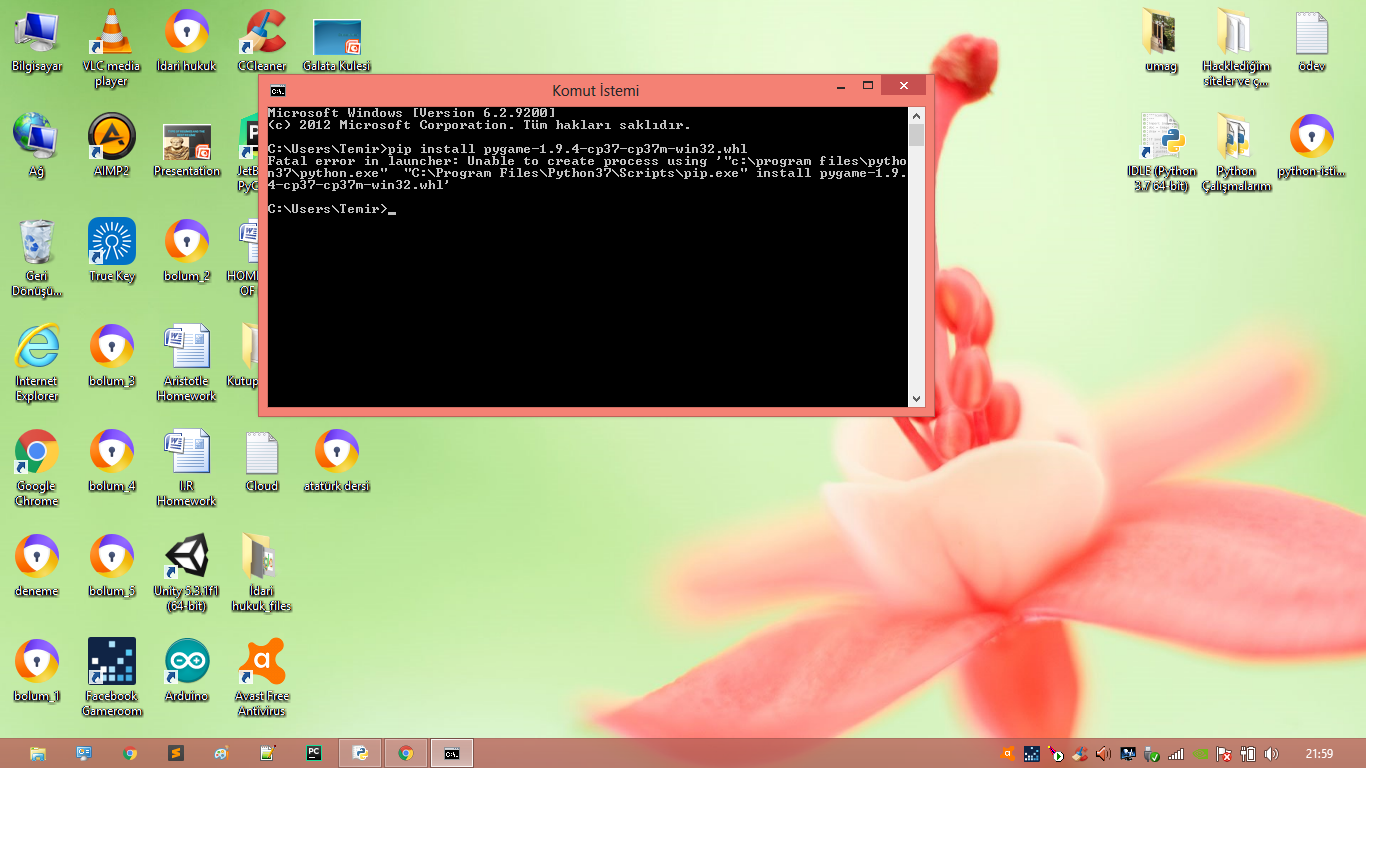Open the Komut İstemi window system menu icon
This screenshot has width=1388, height=846.
277,90
